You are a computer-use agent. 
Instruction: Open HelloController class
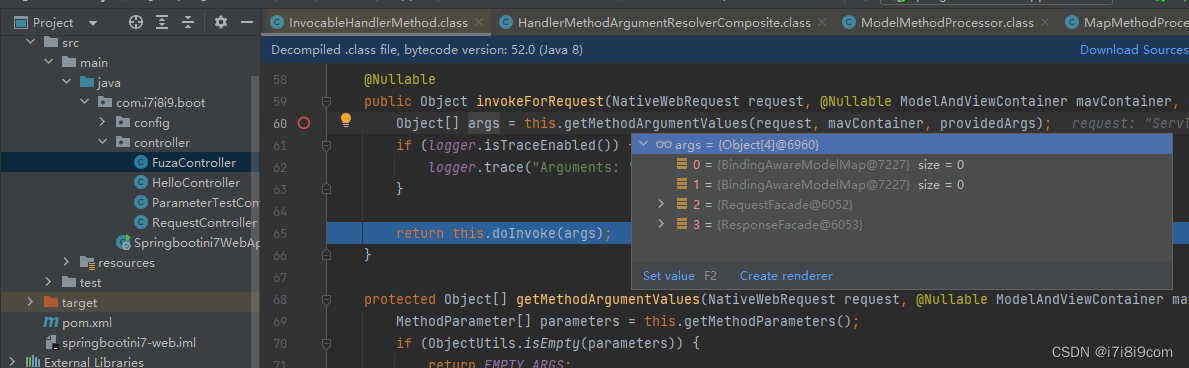[x=196, y=182]
